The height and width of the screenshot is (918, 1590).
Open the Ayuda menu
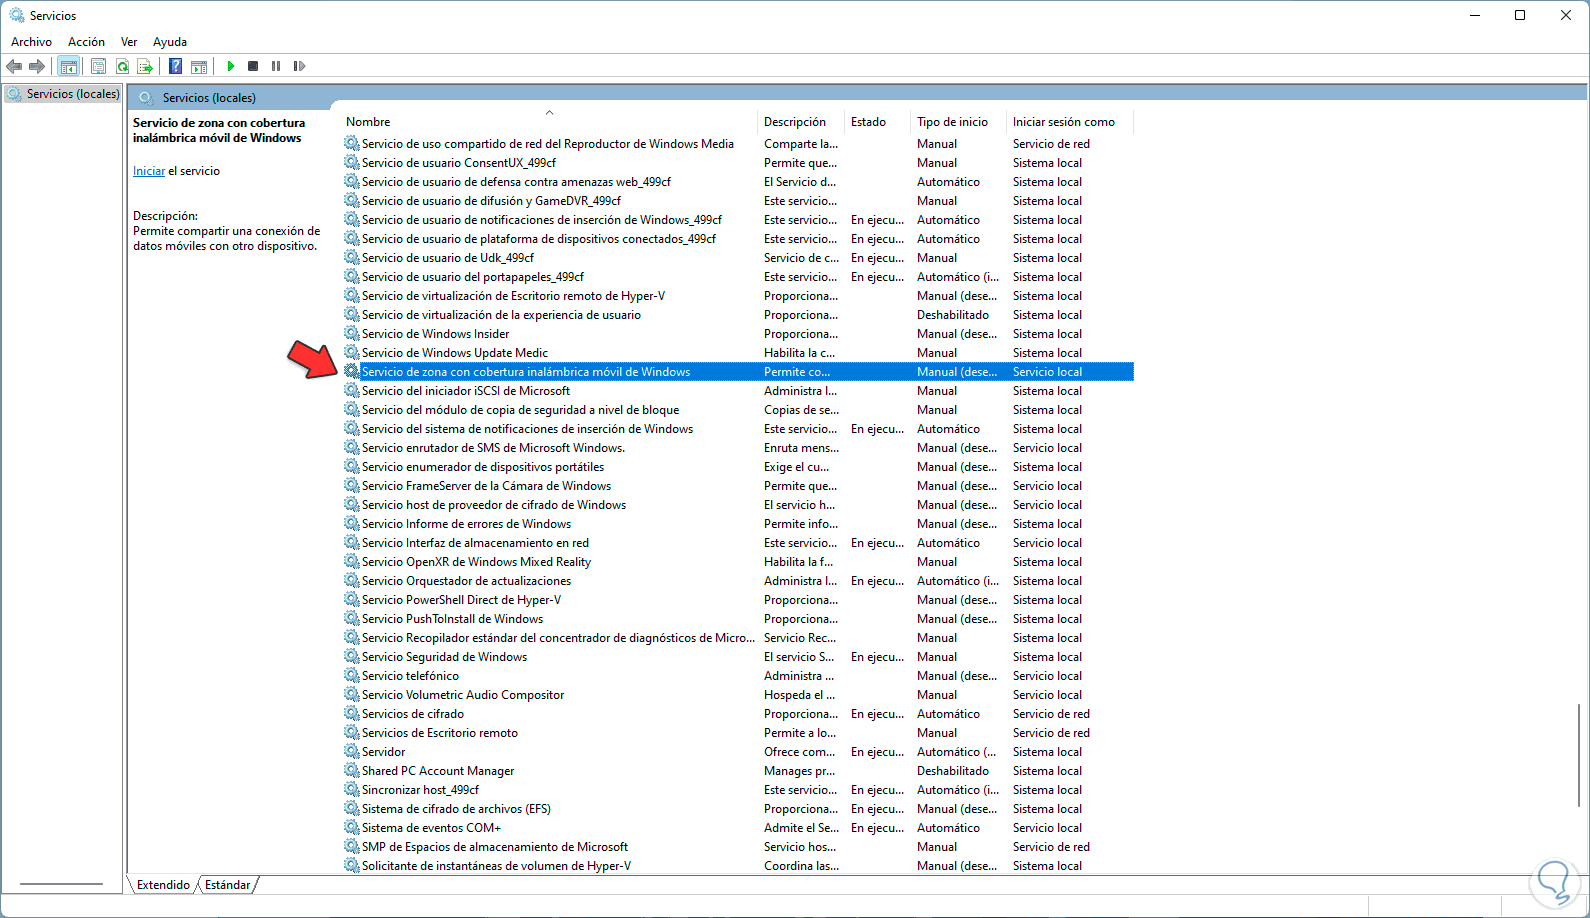coord(170,42)
